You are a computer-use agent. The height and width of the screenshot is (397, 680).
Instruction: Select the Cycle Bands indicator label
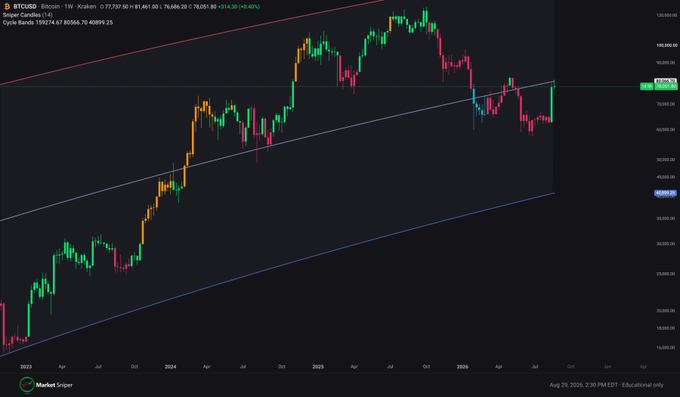[x=58, y=22]
